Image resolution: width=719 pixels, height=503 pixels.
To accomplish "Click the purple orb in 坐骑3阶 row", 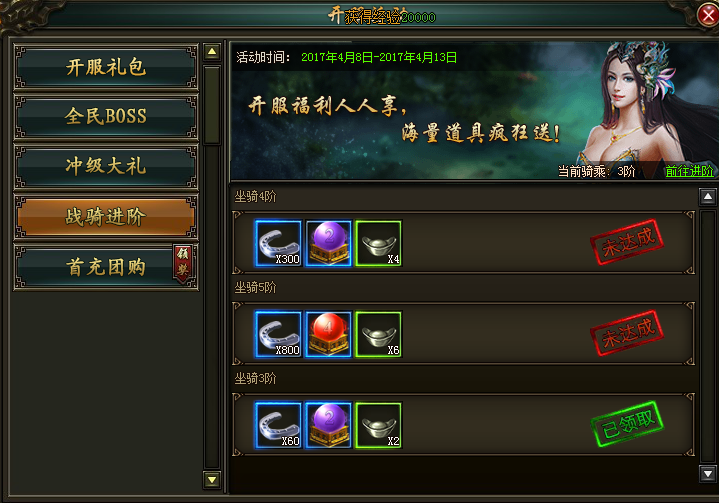I will [328, 425].
